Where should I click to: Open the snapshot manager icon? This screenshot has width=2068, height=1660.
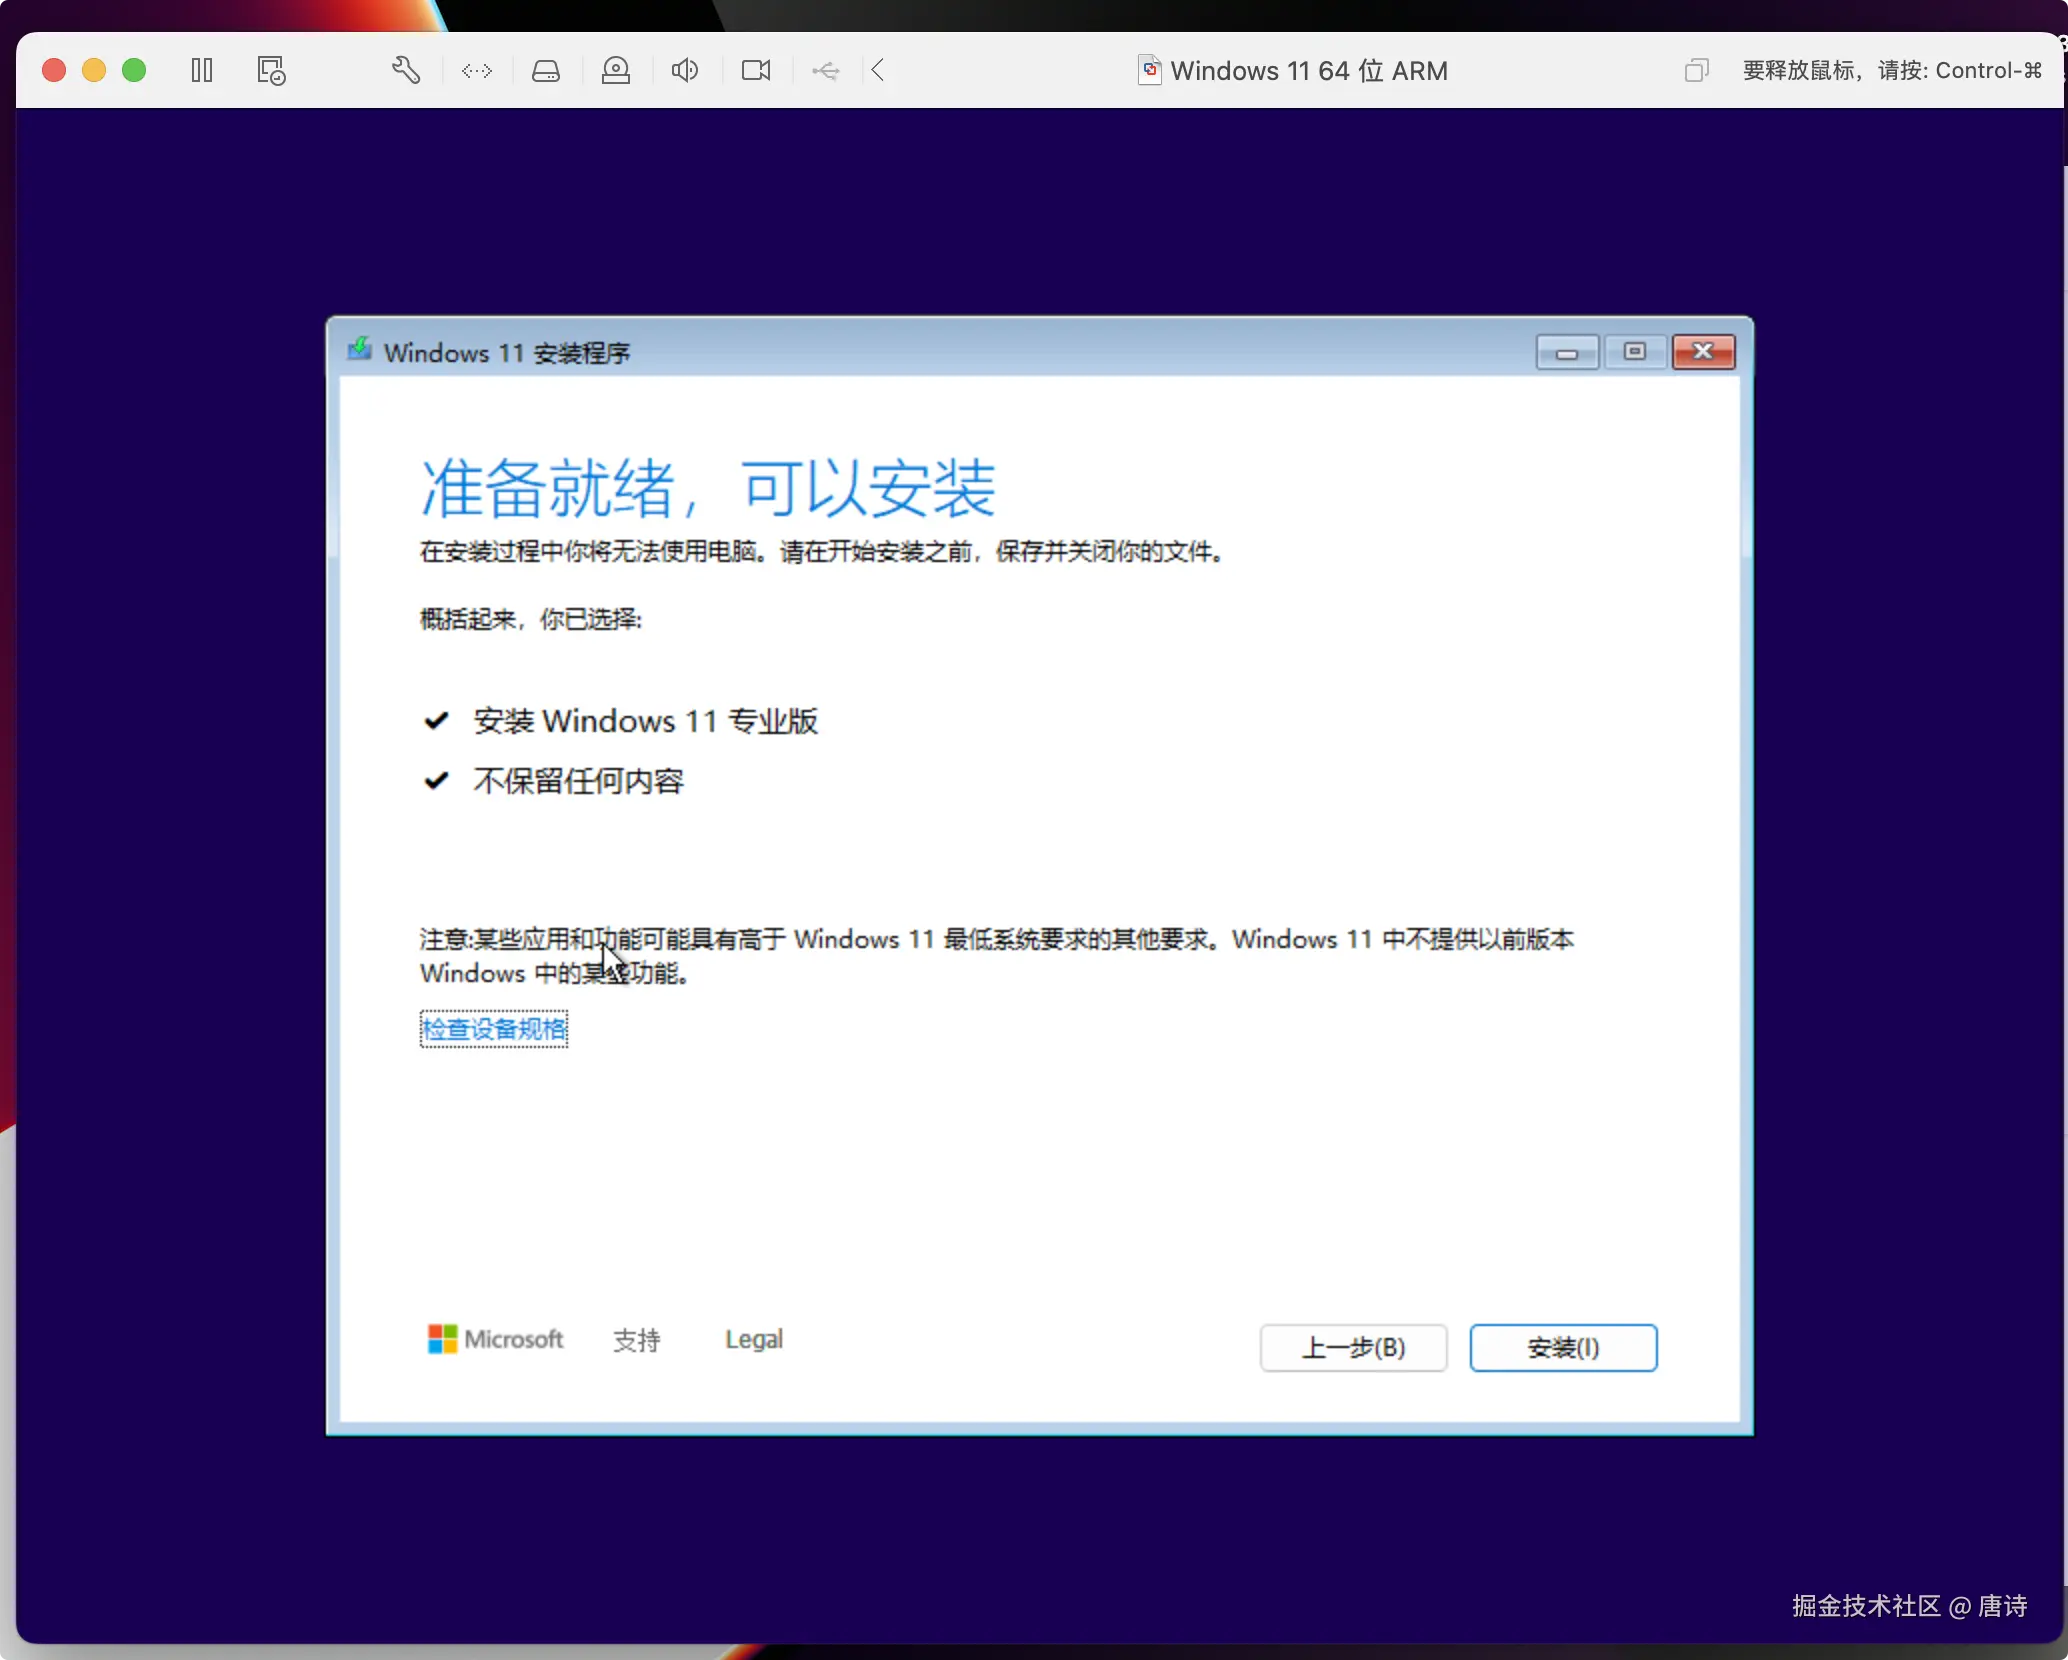point(271,70)
